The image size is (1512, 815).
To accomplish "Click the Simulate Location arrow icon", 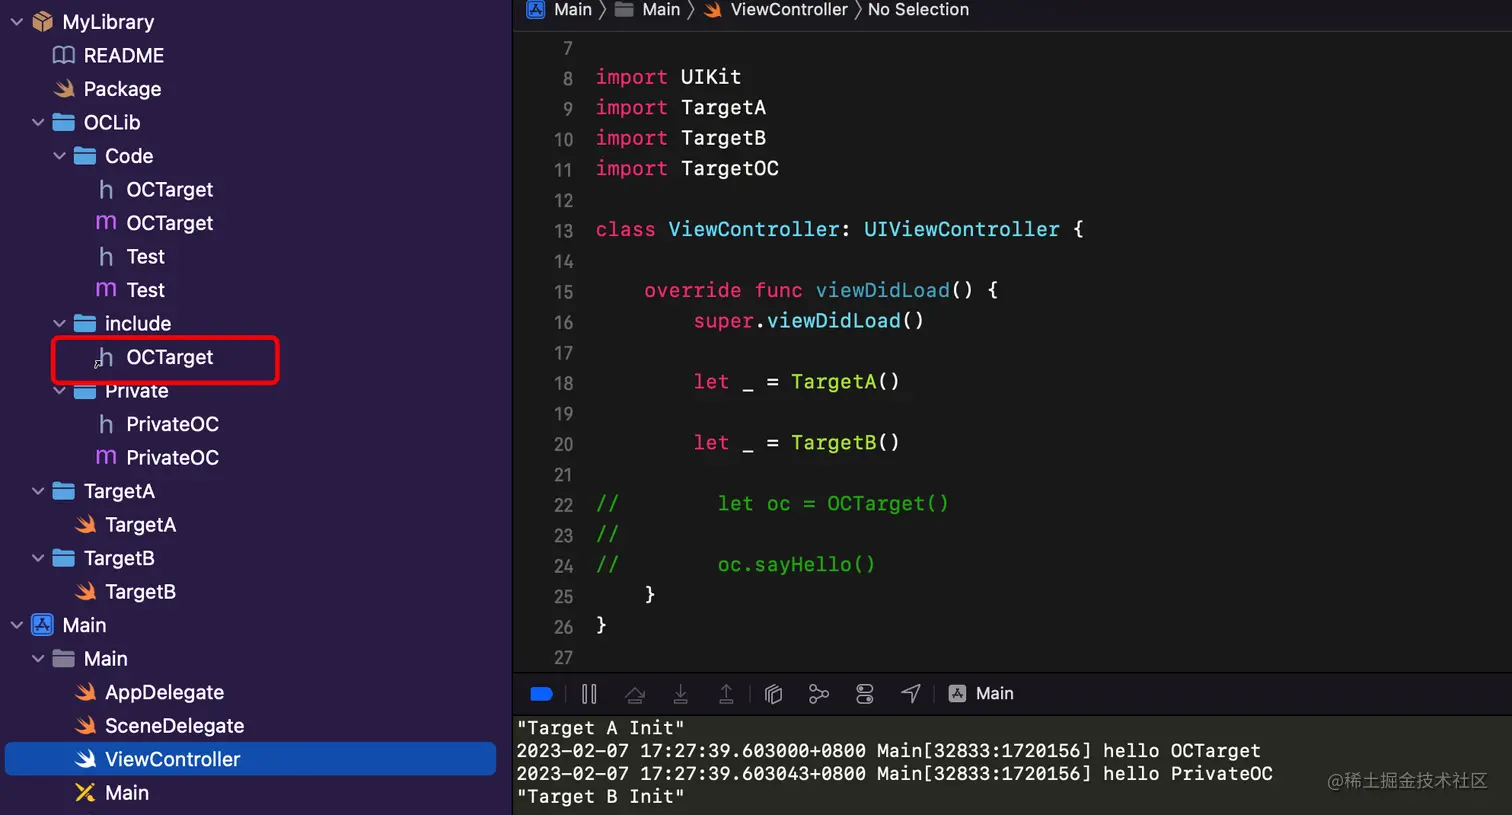I will (x=911, y=694).
